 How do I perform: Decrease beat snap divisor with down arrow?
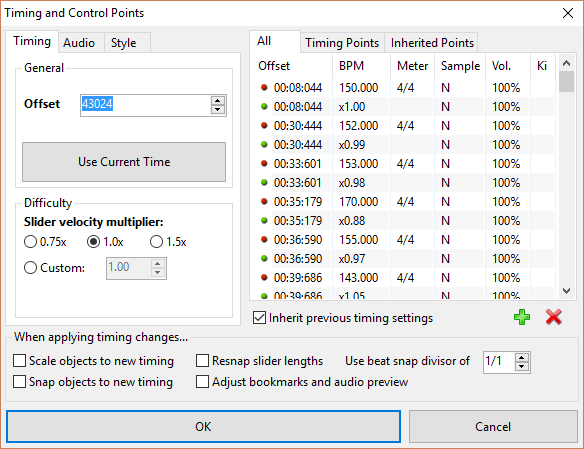tap(521, 366)
